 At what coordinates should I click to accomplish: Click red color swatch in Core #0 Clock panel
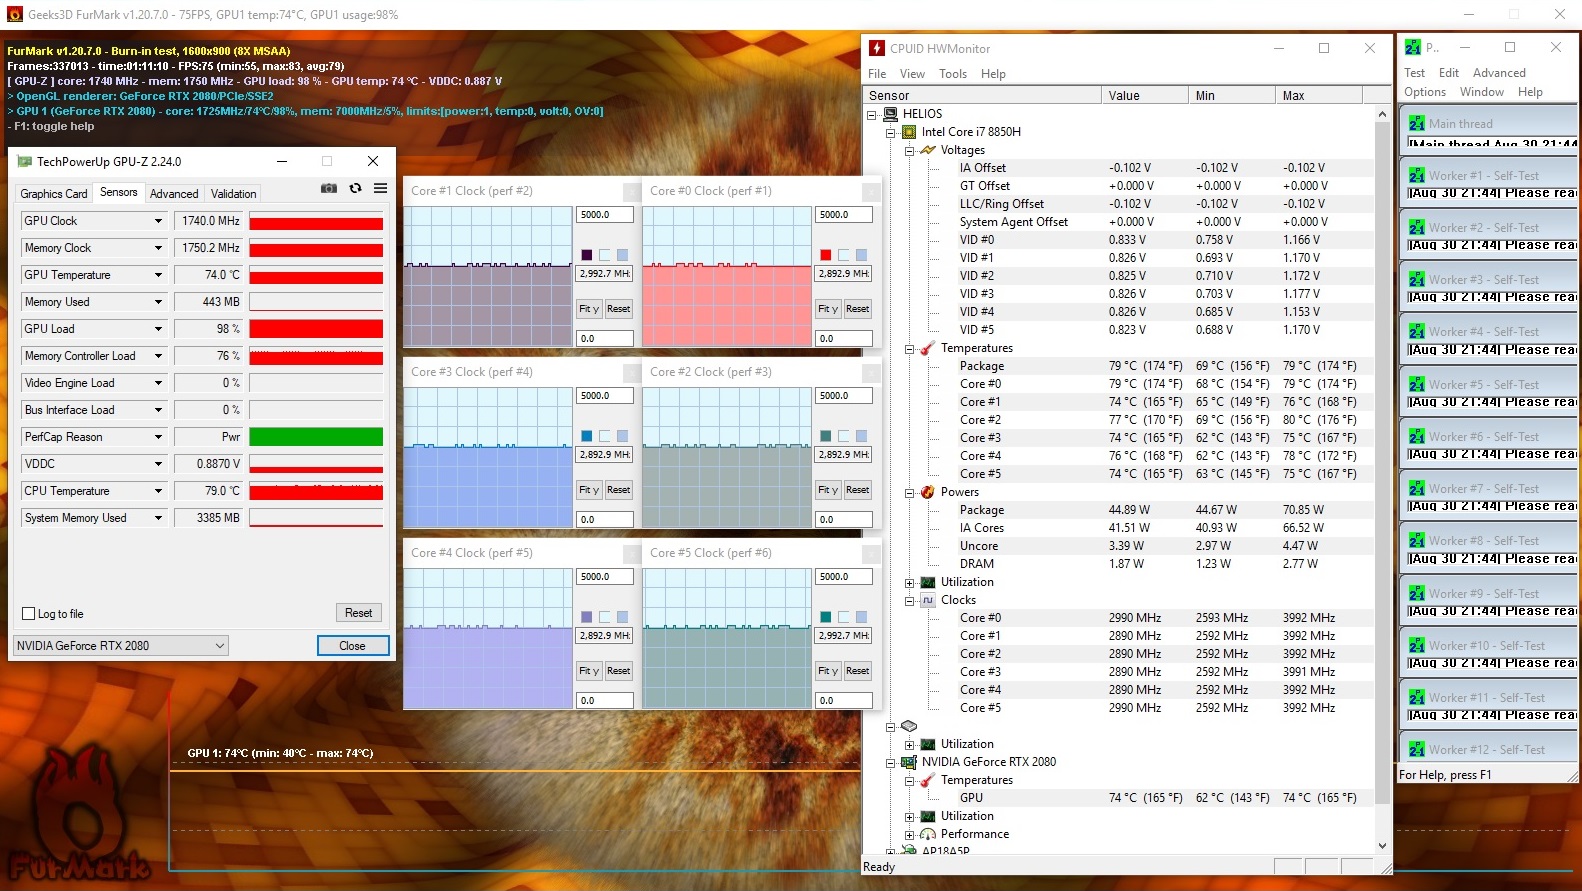pos(826,255)
